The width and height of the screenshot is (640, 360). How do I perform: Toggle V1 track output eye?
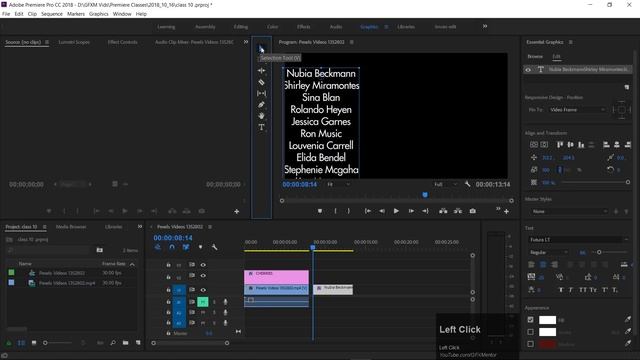tap(203, 290)
